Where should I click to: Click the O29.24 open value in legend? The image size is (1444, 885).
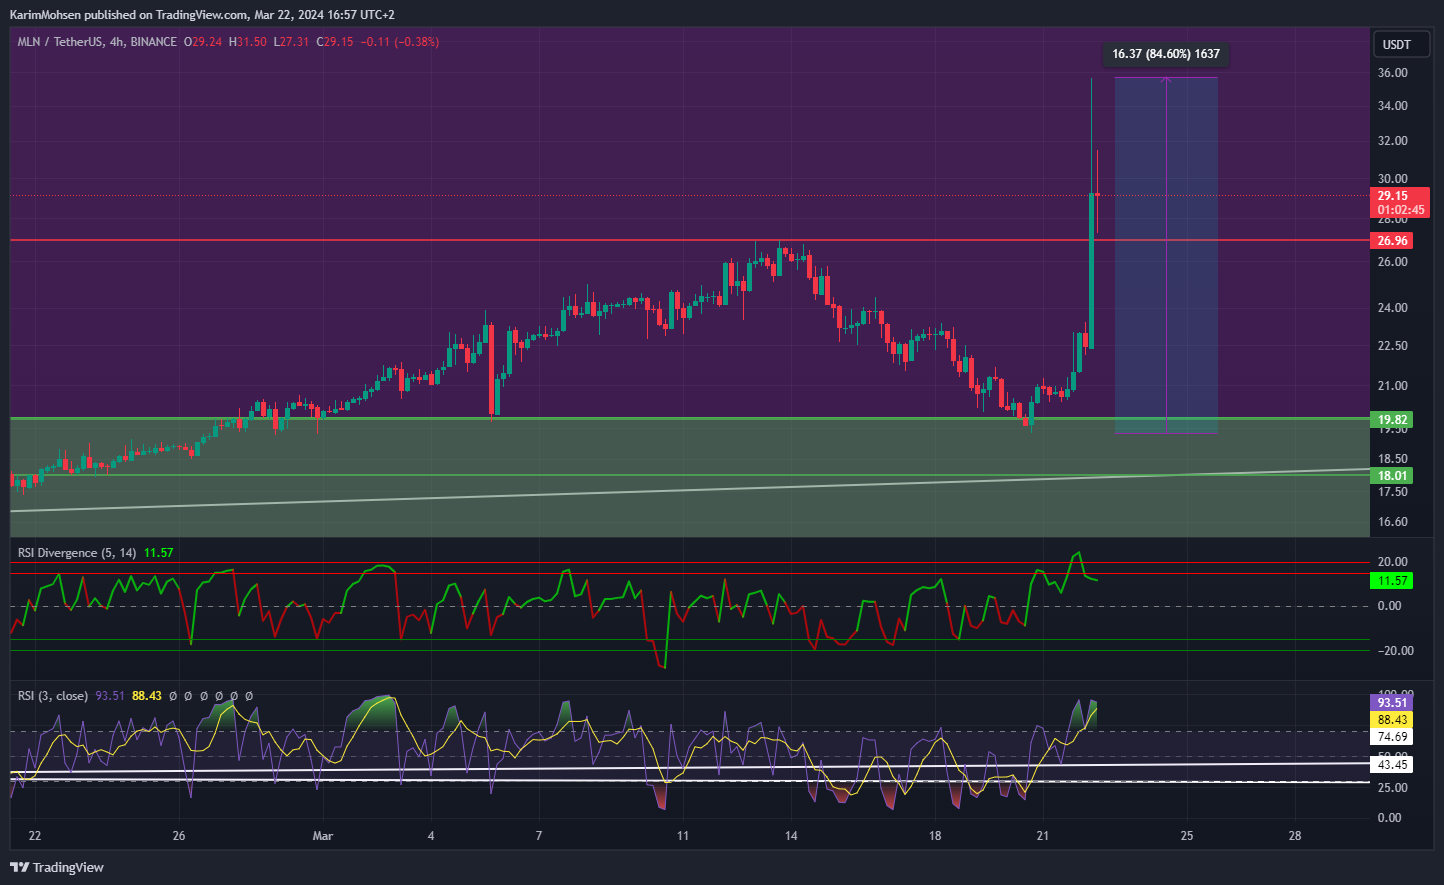point(203,42)
